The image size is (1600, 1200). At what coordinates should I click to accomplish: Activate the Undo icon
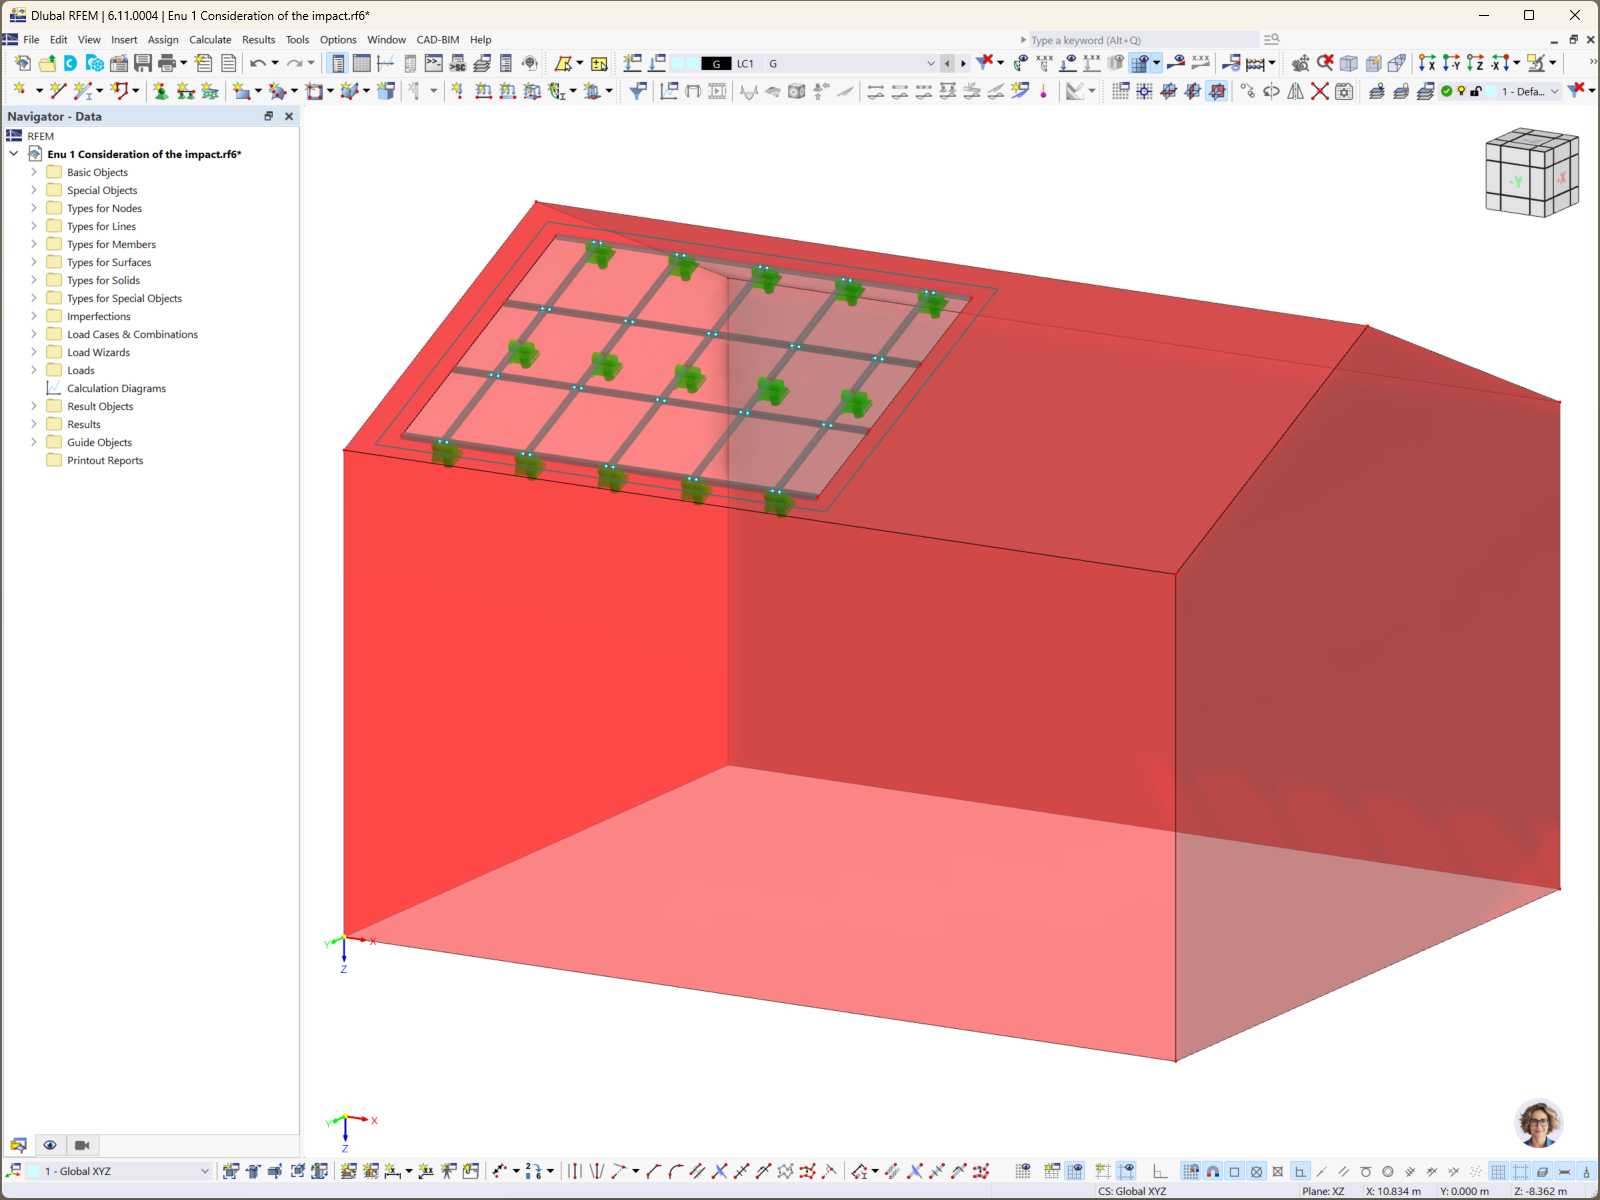tap(257, 63)
